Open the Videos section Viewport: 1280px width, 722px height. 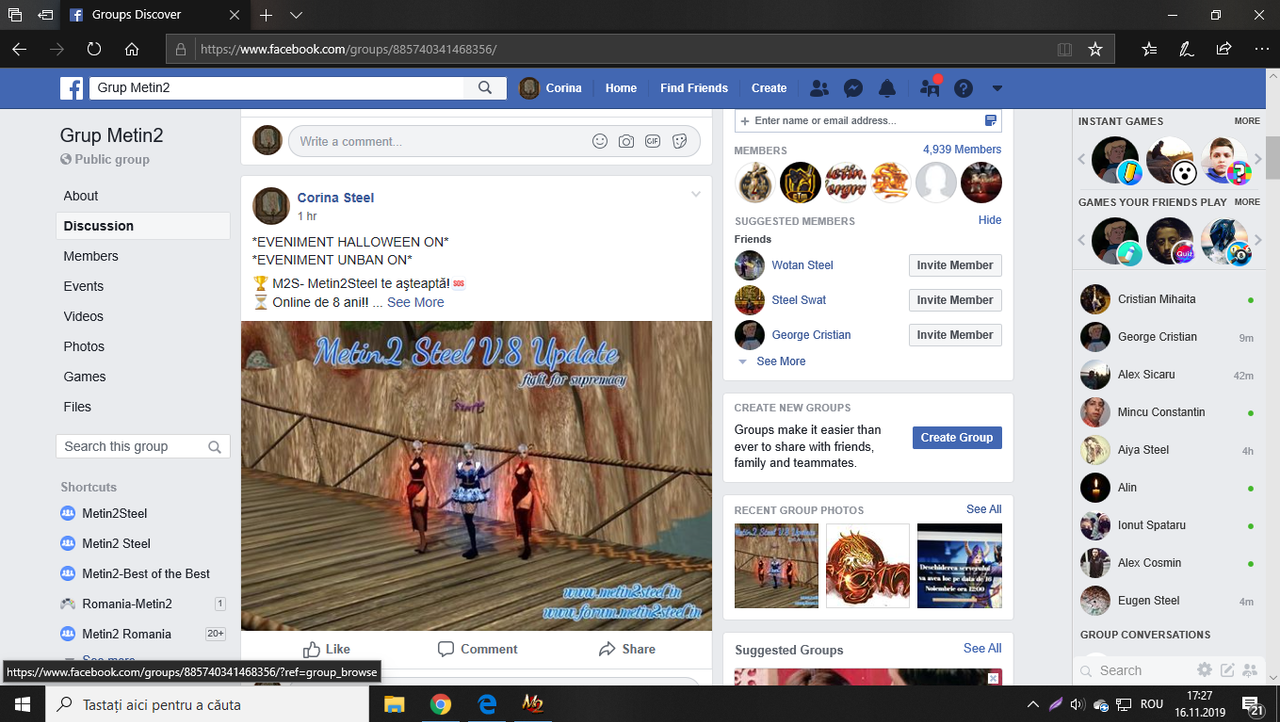point(84,316)
